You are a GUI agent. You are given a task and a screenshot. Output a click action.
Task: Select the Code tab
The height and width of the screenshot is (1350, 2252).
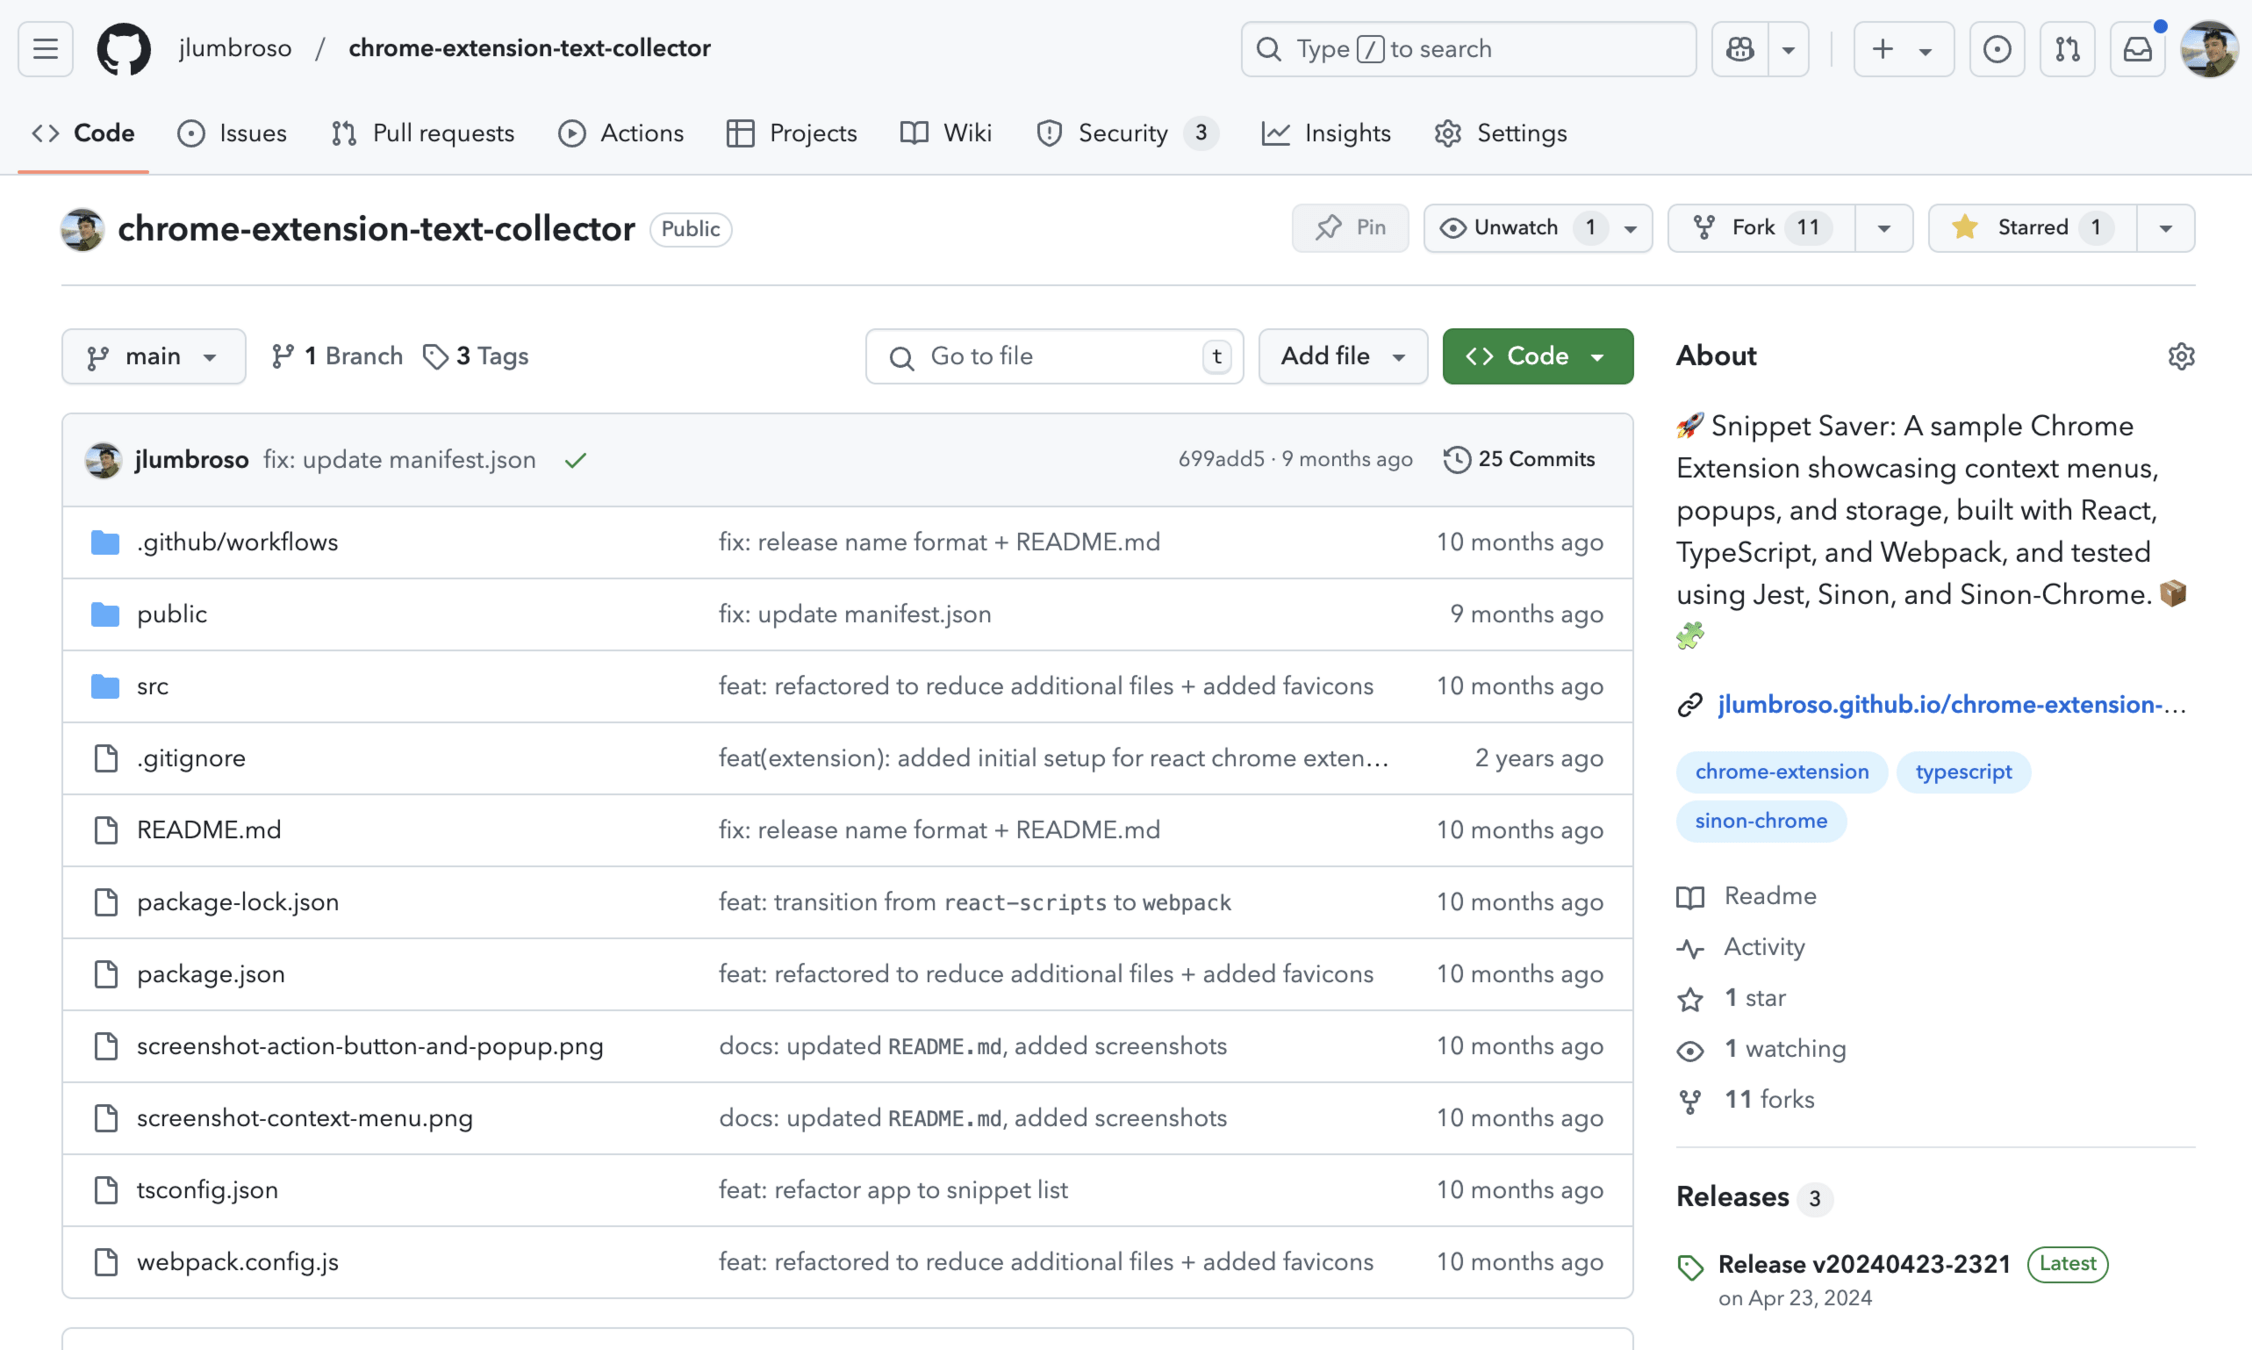point(84,133)
